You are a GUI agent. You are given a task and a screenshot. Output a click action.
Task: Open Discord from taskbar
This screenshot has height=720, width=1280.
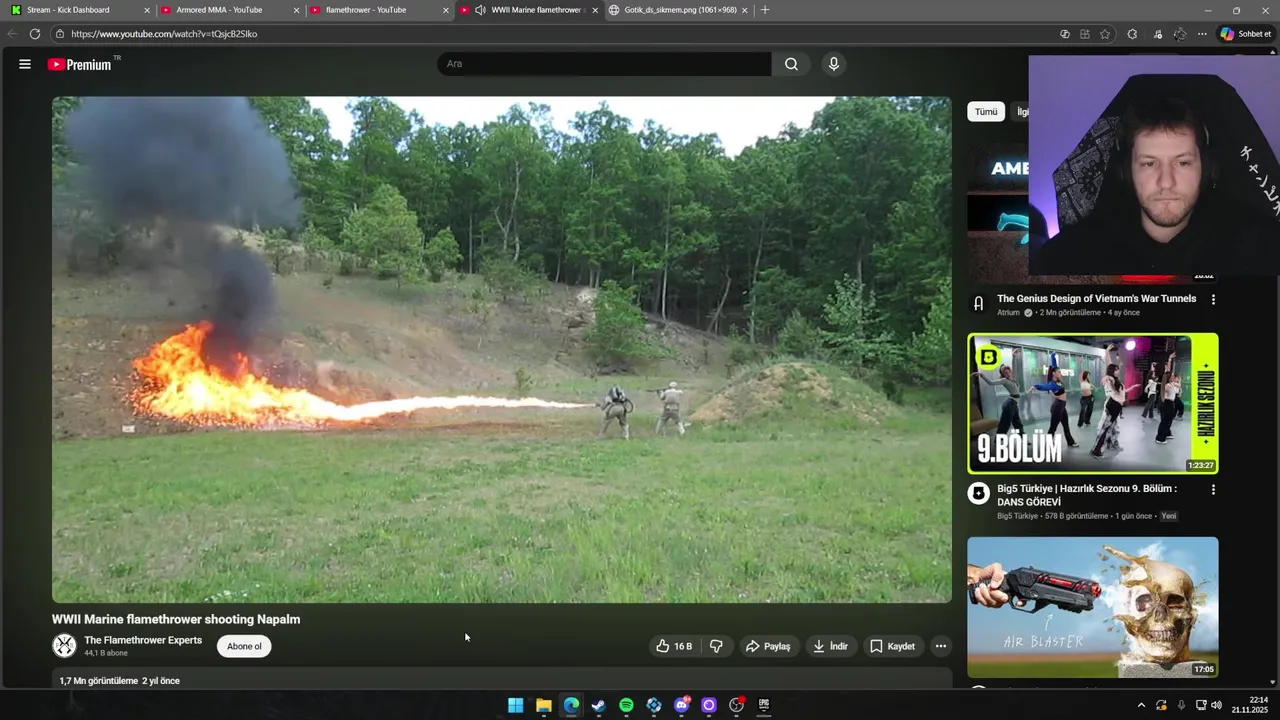[x=682, y=705]
